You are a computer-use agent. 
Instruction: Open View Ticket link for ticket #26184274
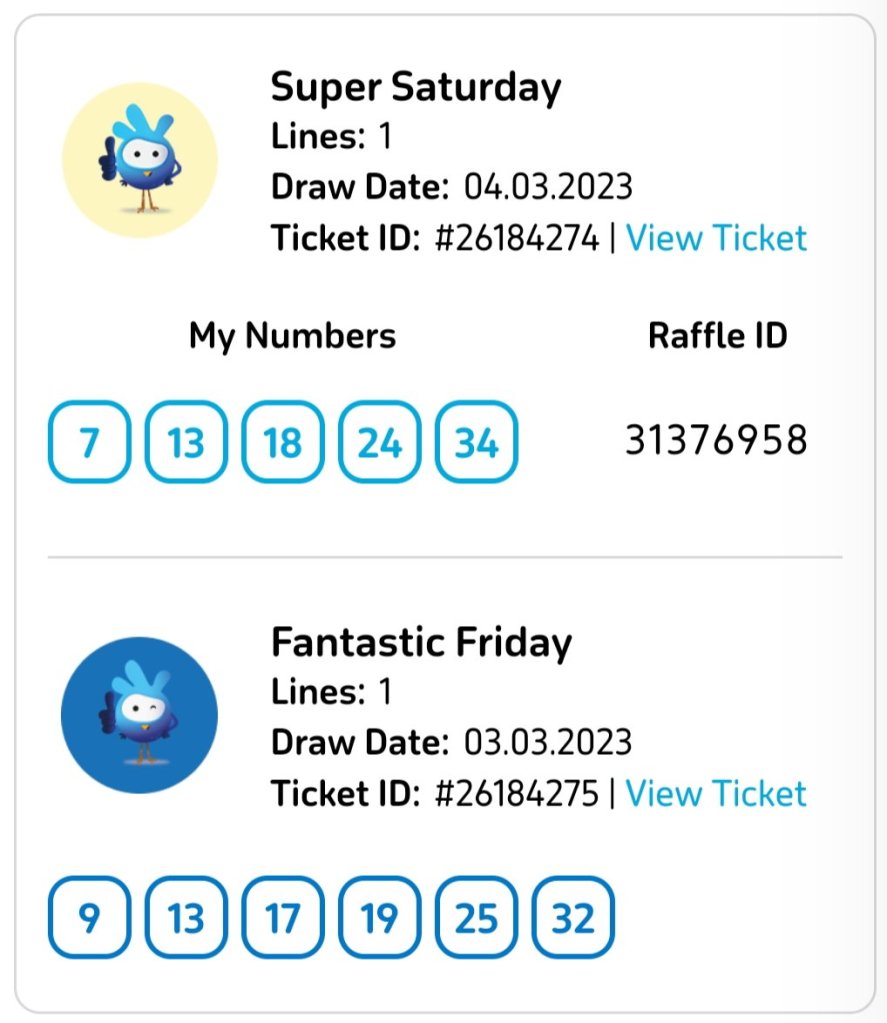click(x=716, y=238)
